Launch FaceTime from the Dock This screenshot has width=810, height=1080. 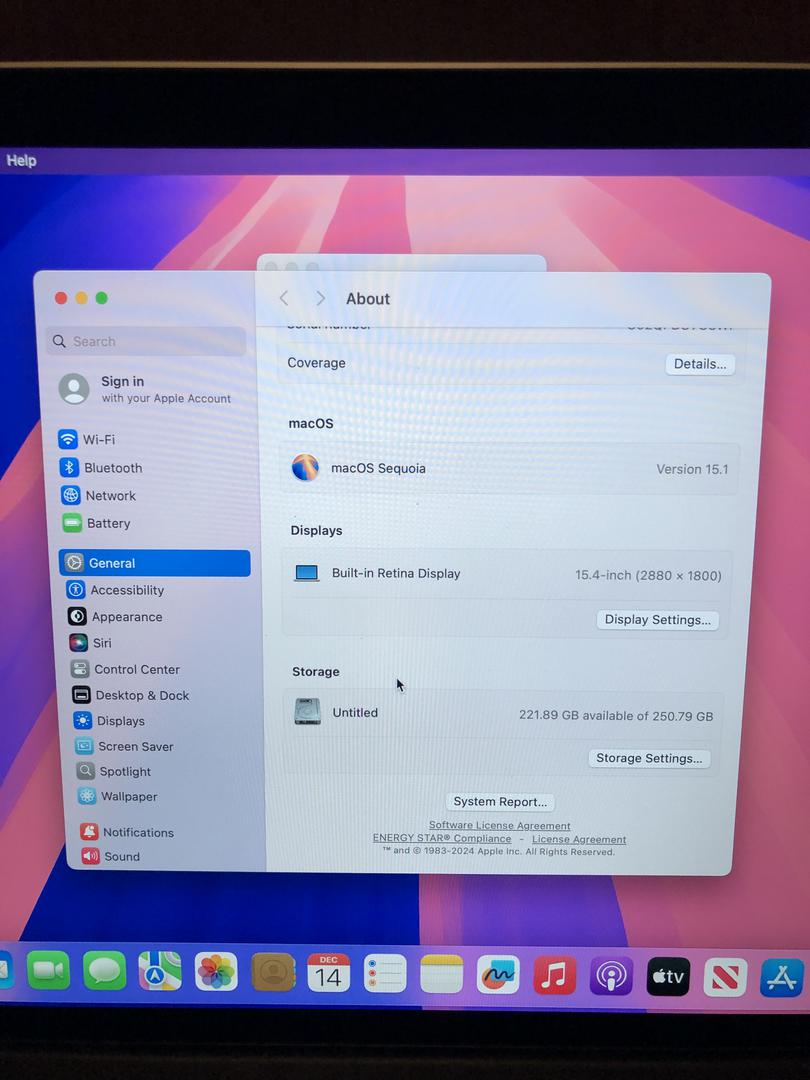coord(48,970)
